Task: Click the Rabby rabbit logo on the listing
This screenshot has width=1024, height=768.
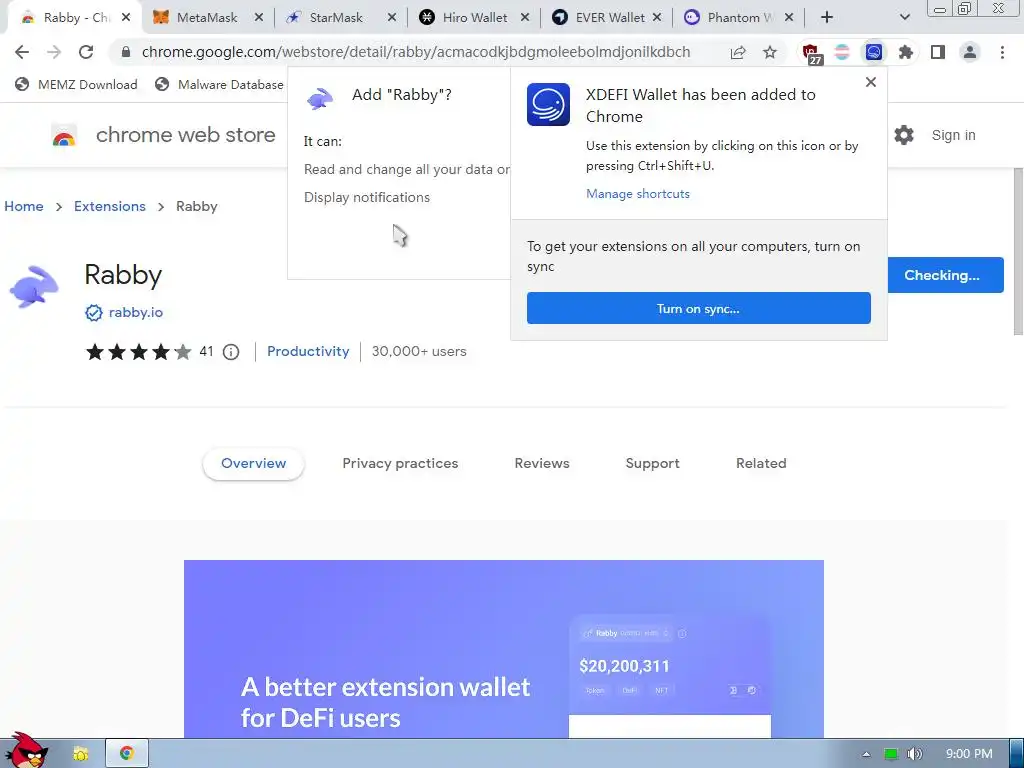Action: pyautogui.click(x=34, y=286)
